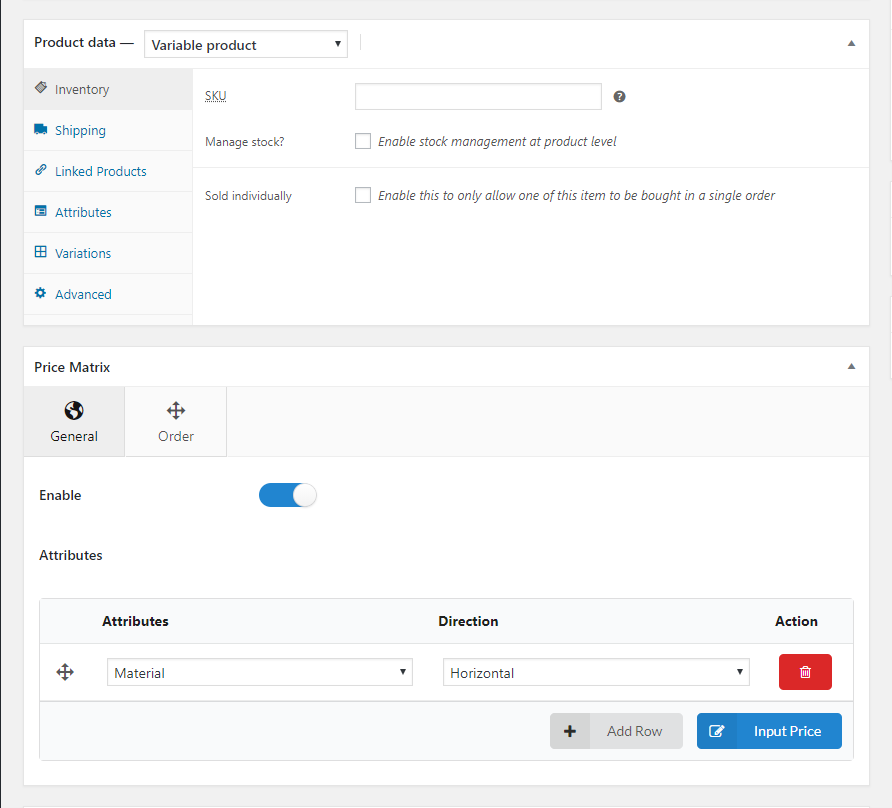Open the Horizontal direction dropdown
892x808 pixels.
click(596, 673)
